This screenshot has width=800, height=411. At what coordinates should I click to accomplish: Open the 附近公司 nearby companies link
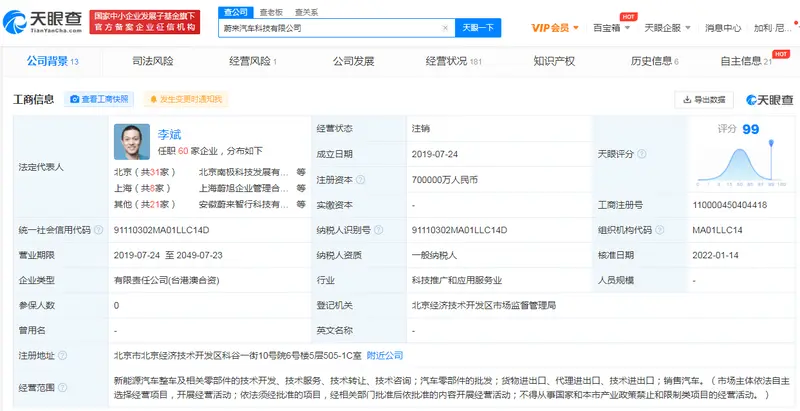[x=385, y=355]
